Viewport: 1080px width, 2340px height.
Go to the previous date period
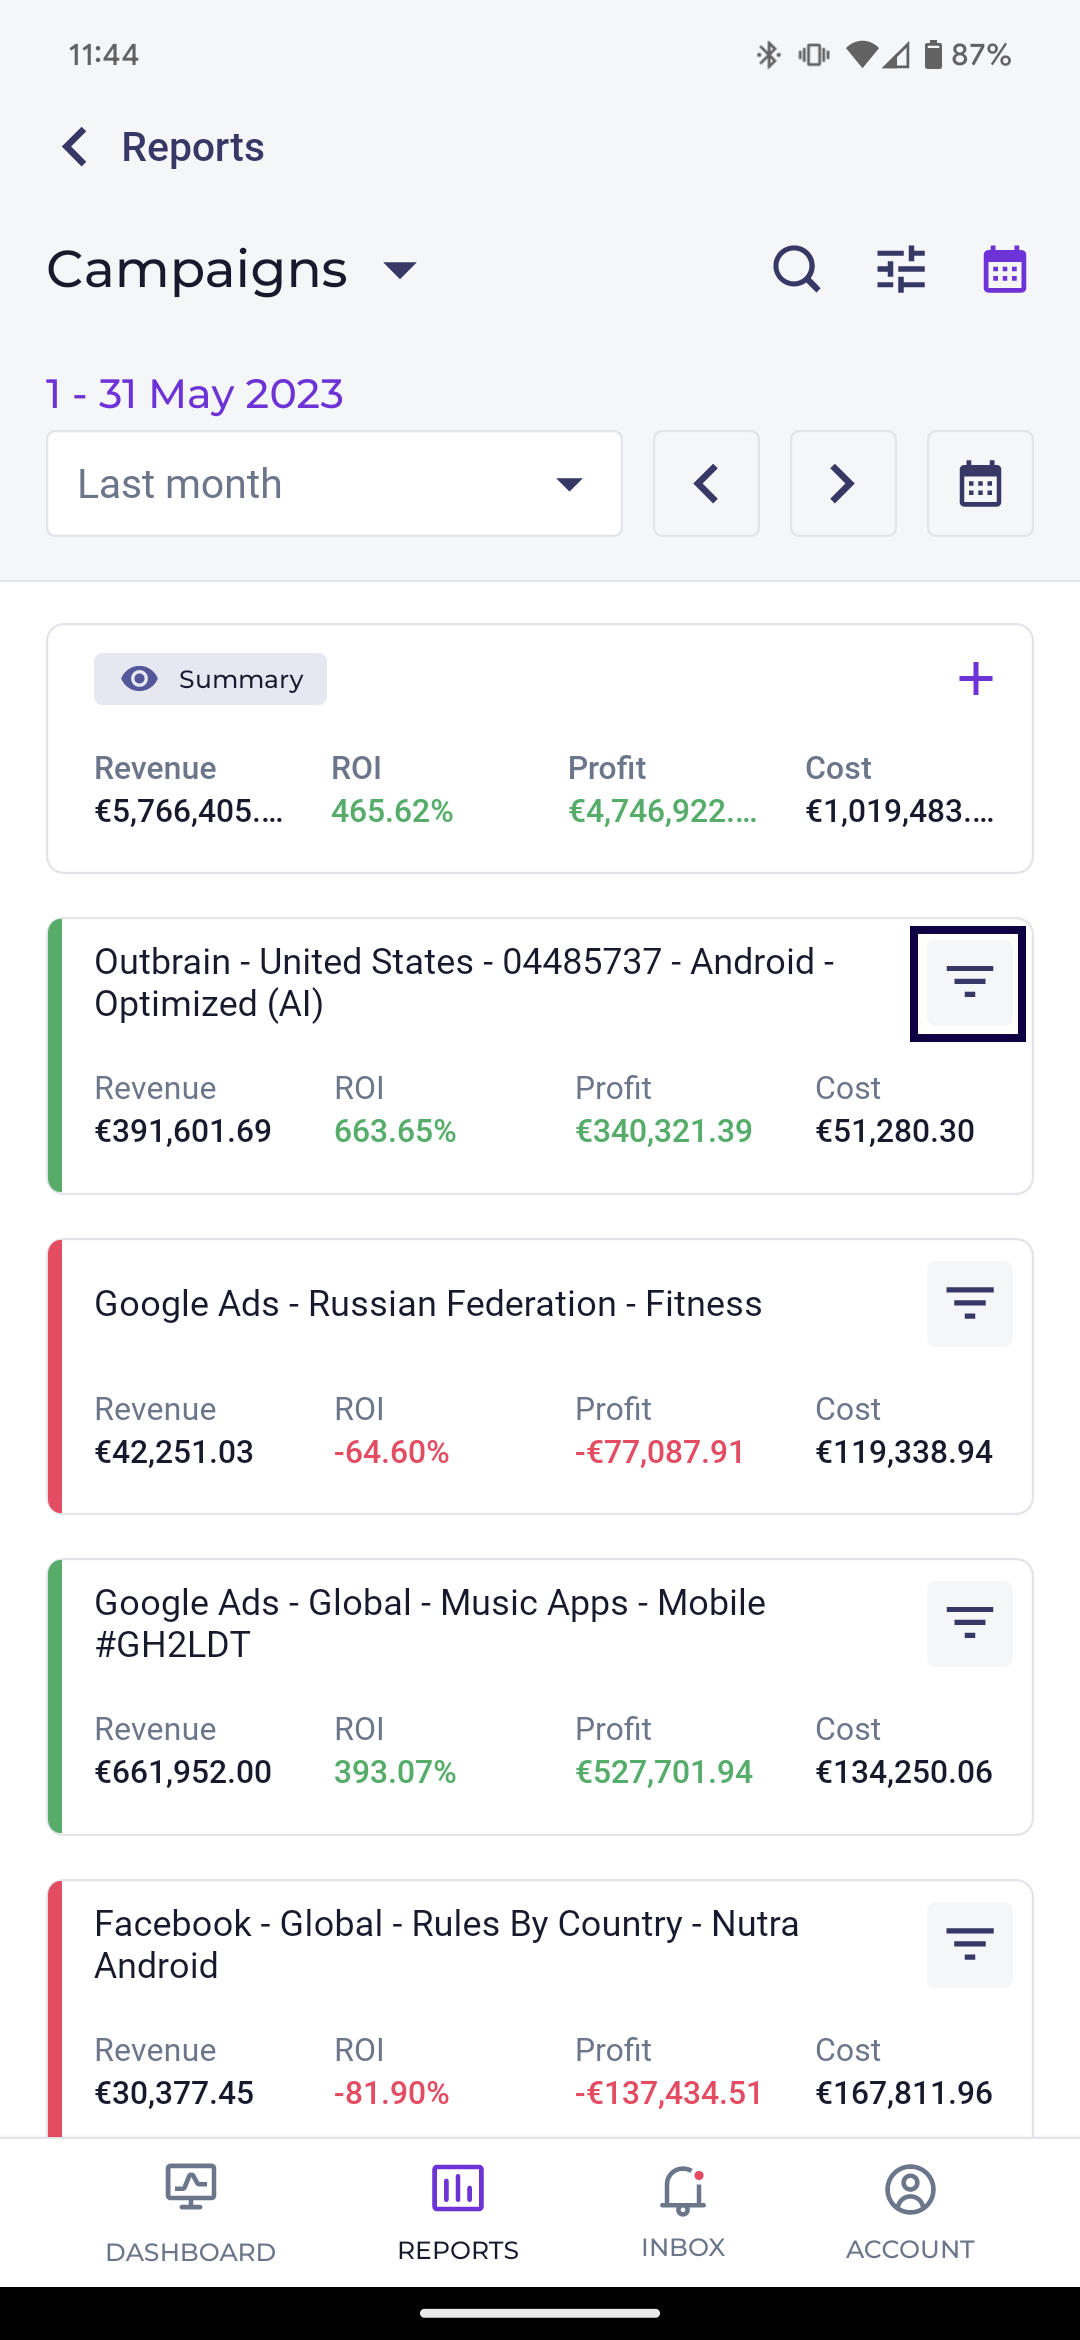point(706,484)
